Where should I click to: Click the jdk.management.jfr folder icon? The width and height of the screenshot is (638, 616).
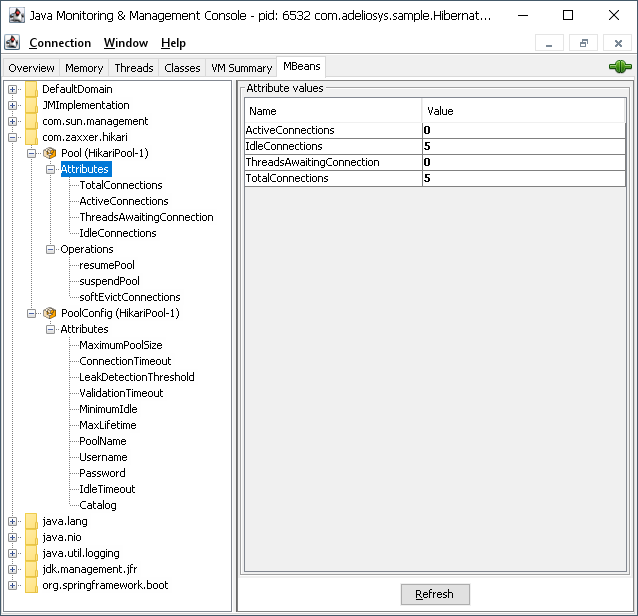[31, 569]
